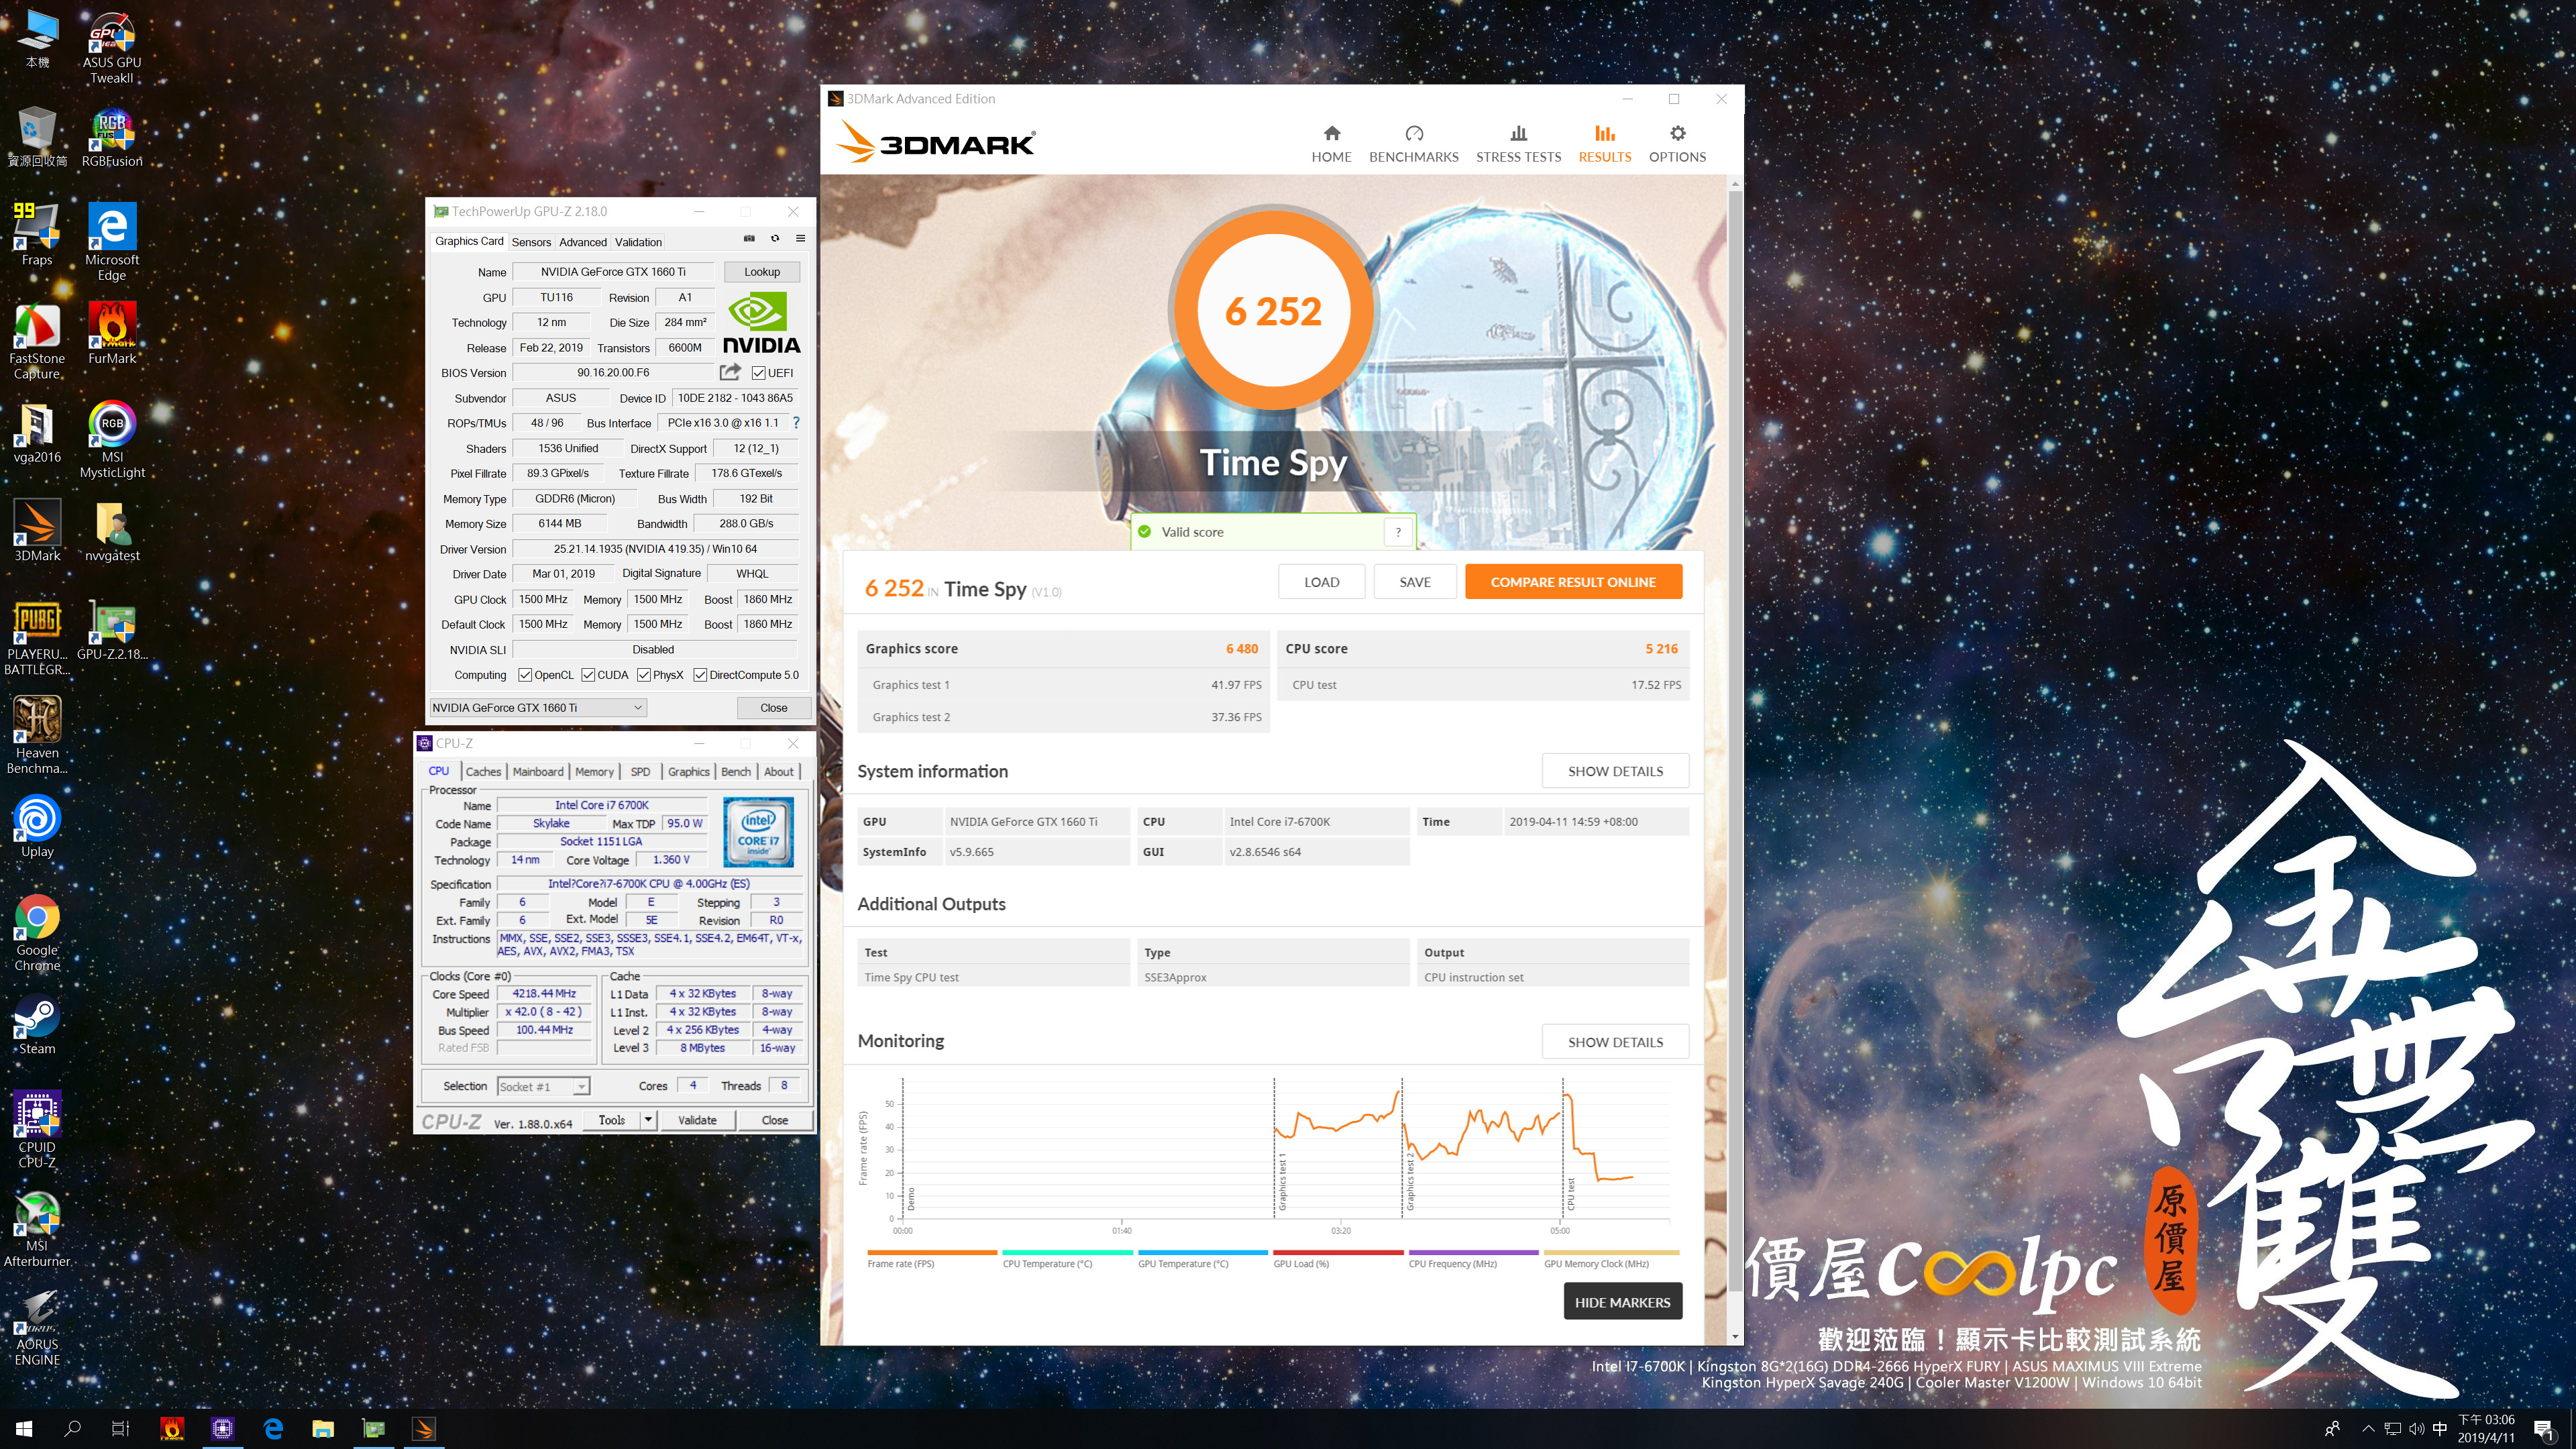Switch to the Sensors tab in GPU-Z

[531, 242]
